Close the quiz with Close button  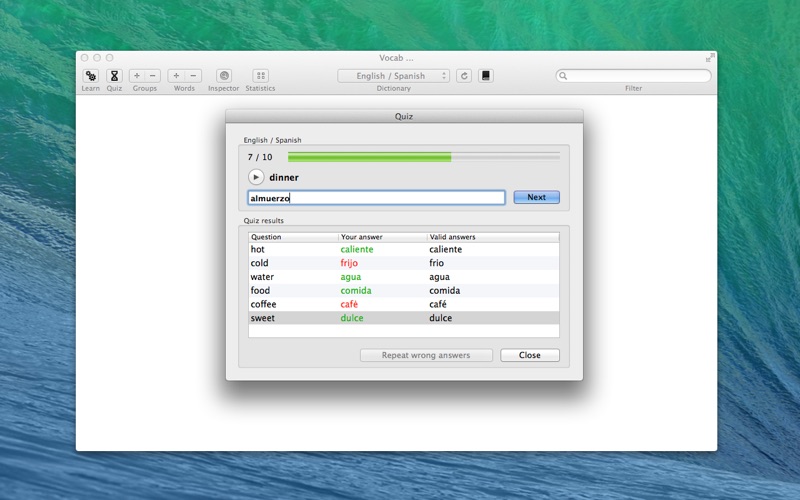click(x=530, y=355)
